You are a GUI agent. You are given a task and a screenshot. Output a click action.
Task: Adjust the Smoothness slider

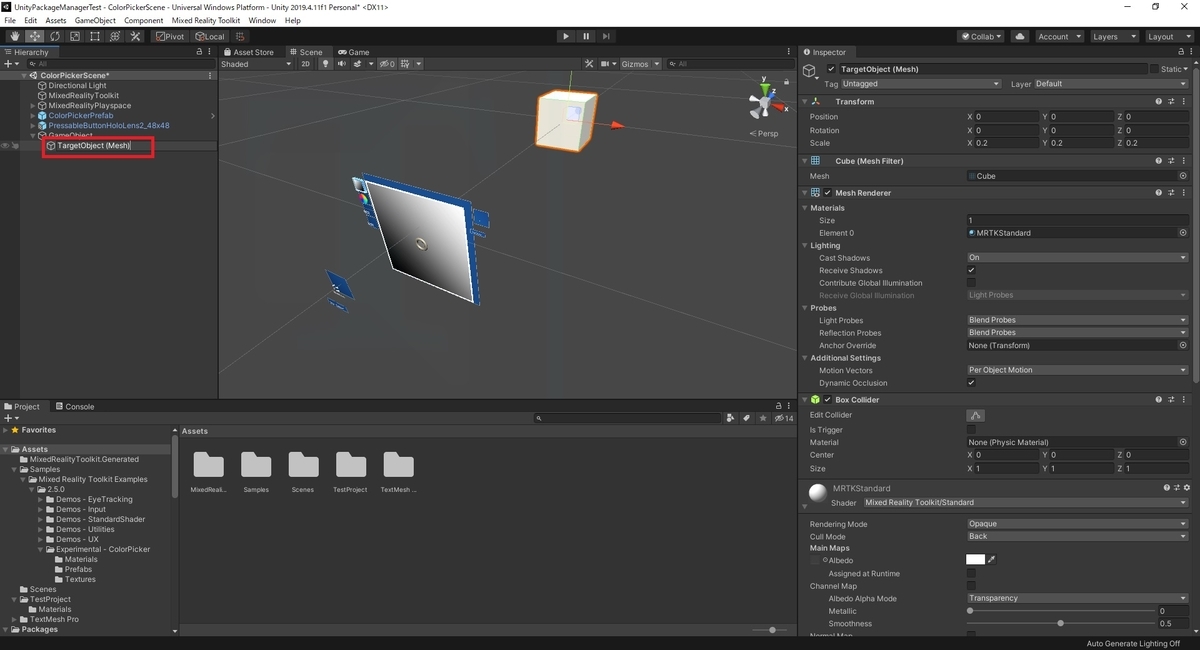click(x=1060, y=623)
